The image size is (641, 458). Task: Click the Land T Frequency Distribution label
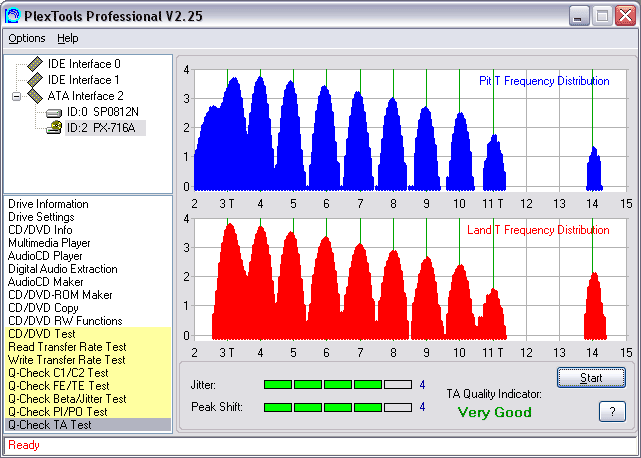click(x=538, y=230)
